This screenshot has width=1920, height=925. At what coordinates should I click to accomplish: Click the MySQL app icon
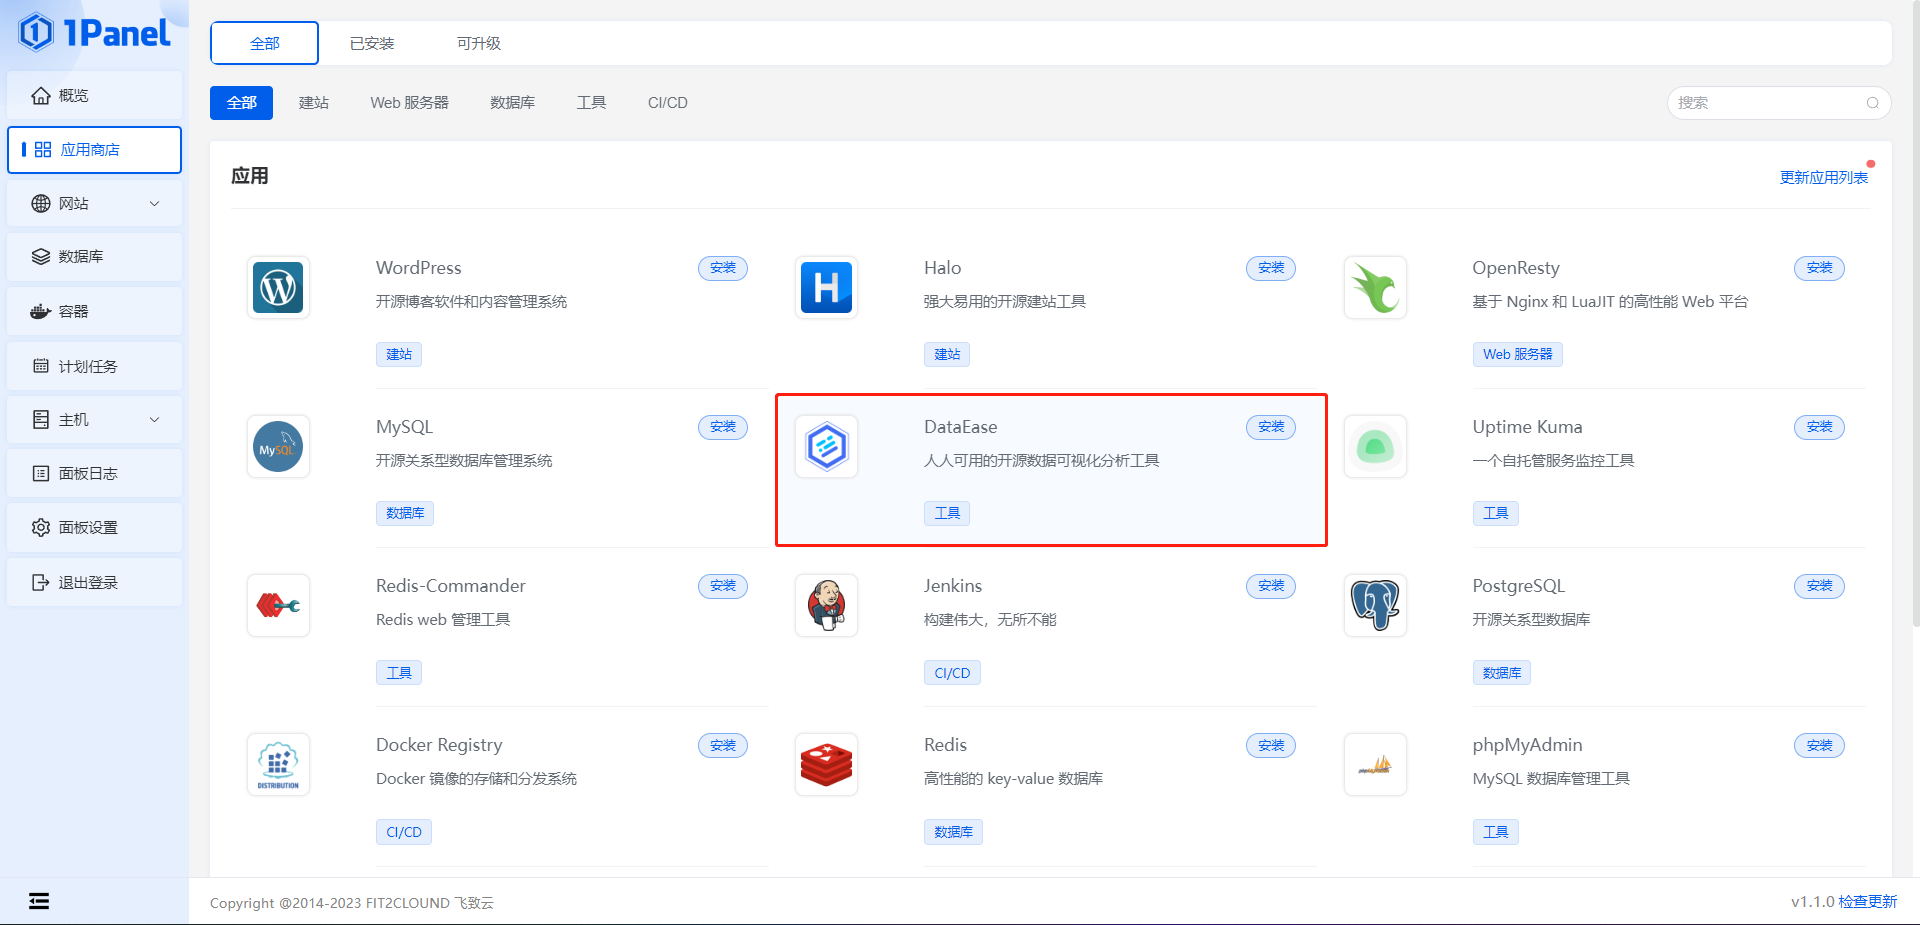click(278, 447)
